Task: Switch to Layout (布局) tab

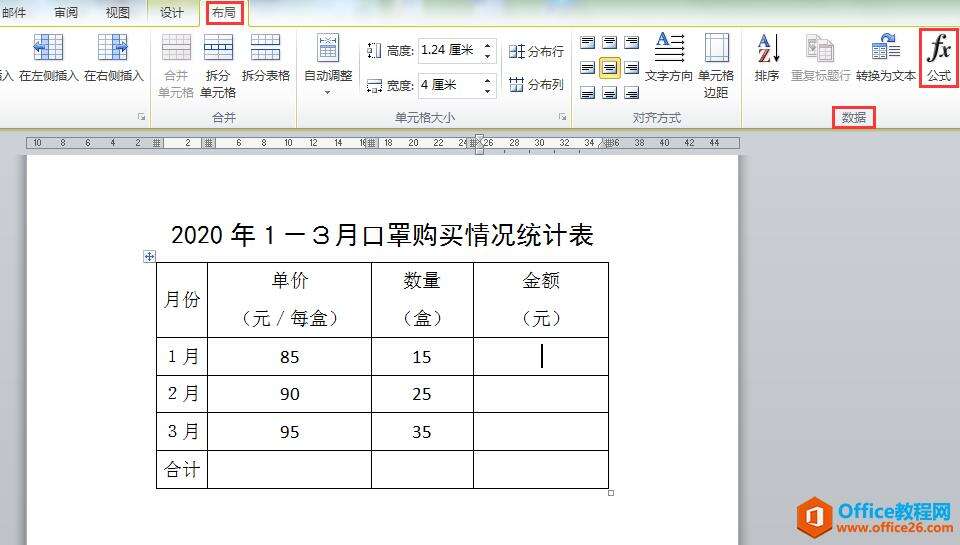Action: [224, 12]
